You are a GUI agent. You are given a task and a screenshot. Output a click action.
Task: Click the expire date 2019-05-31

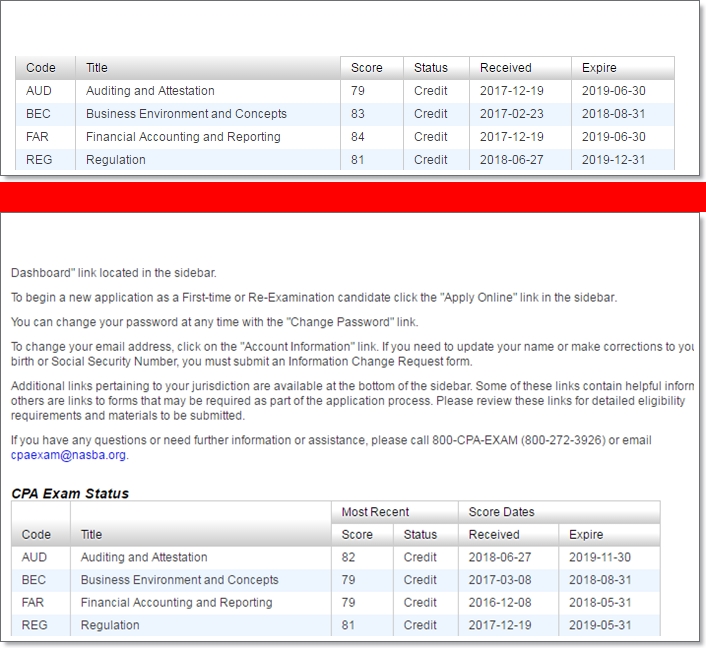pos(600,625)
